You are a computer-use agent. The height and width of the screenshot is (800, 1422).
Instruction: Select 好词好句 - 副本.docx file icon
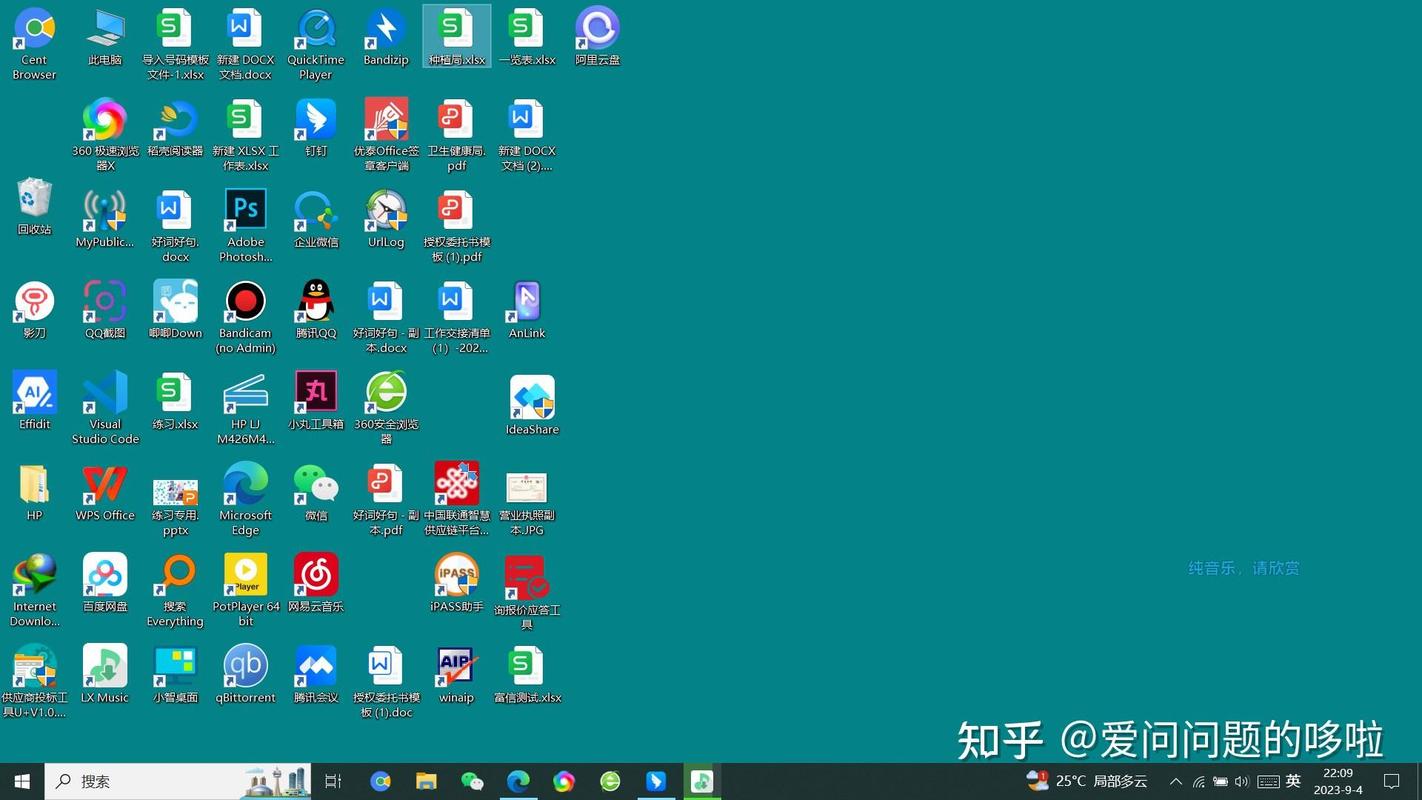pyautogui.click(x=386, y=302)
